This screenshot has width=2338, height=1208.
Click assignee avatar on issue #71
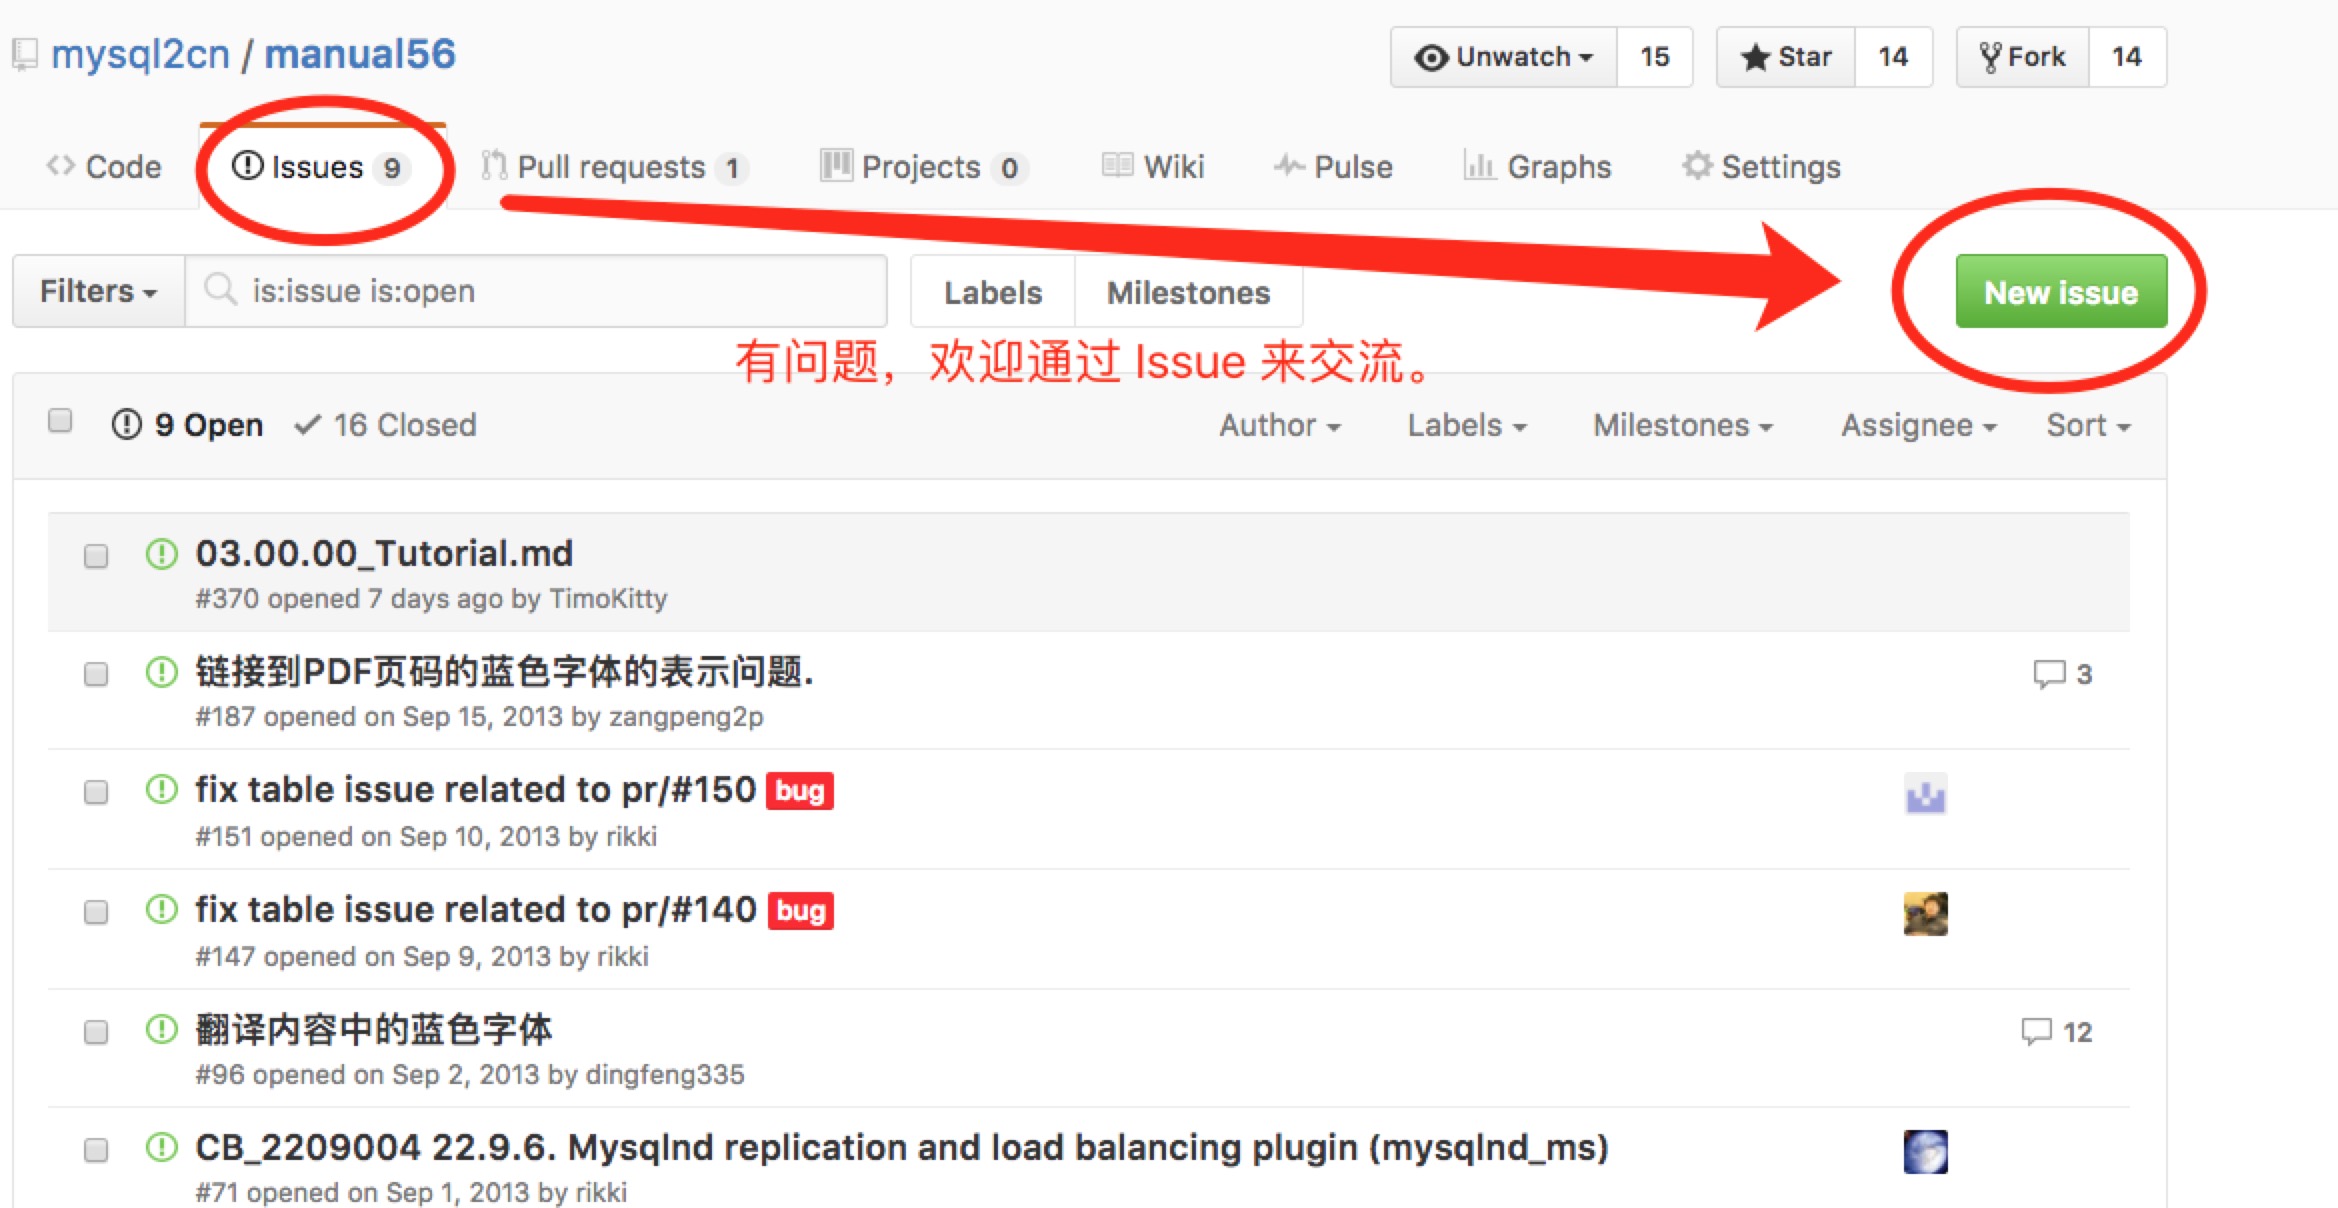point(1925,1151)
